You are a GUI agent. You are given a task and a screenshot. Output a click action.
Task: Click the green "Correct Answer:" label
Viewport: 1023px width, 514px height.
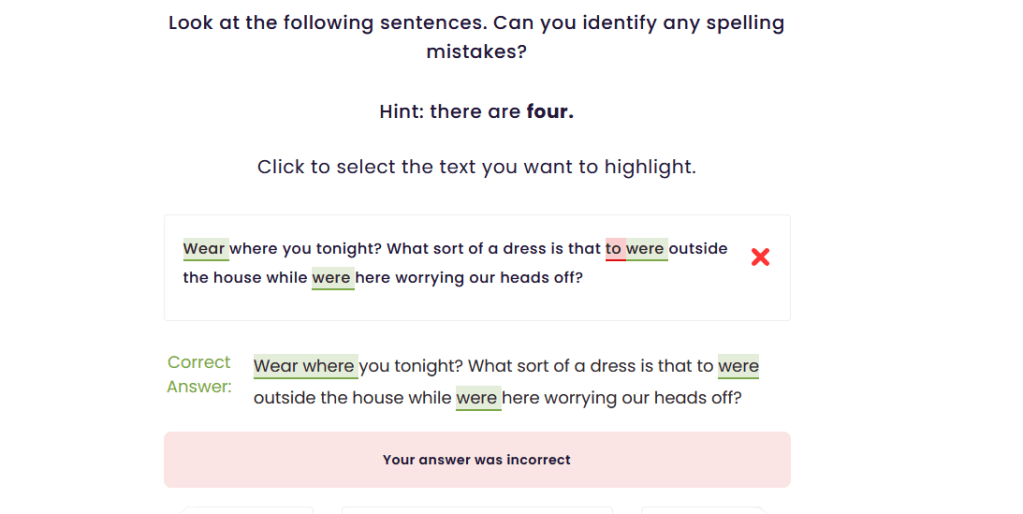click(x=199, y=374)
